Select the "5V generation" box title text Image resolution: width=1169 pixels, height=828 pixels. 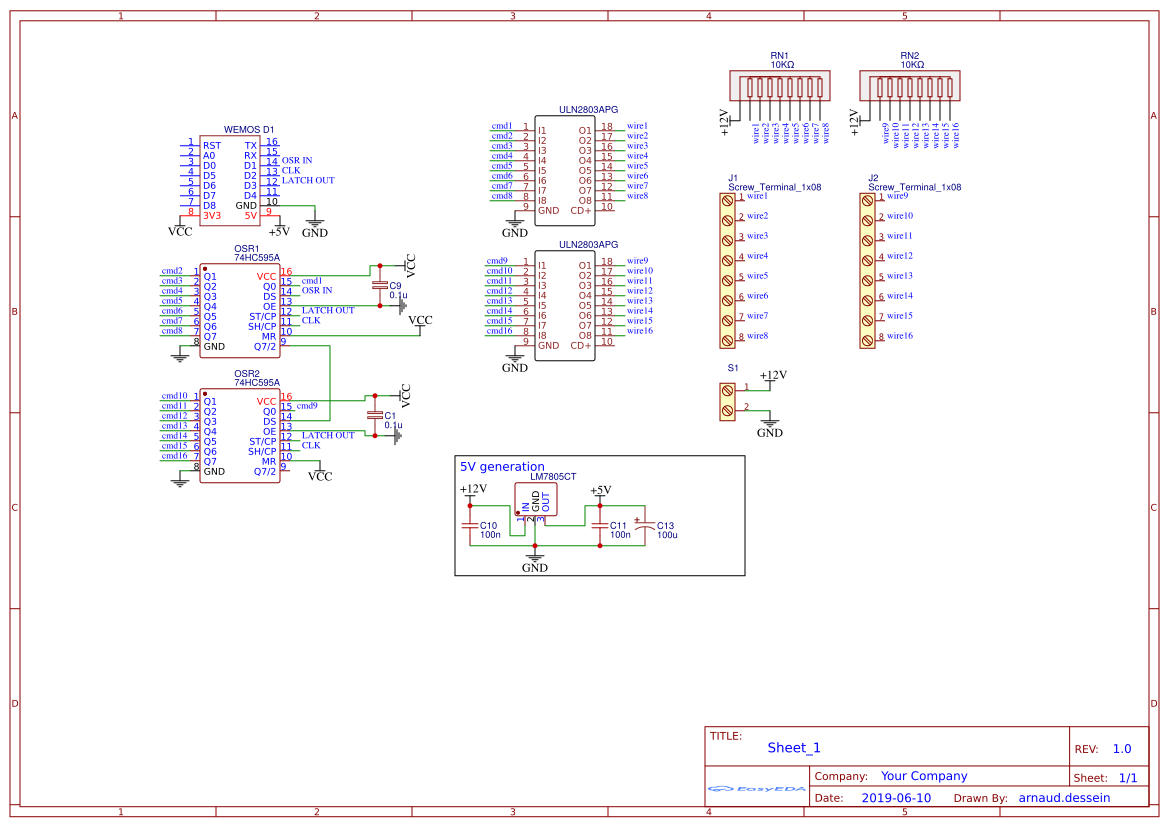click(502, 466)
